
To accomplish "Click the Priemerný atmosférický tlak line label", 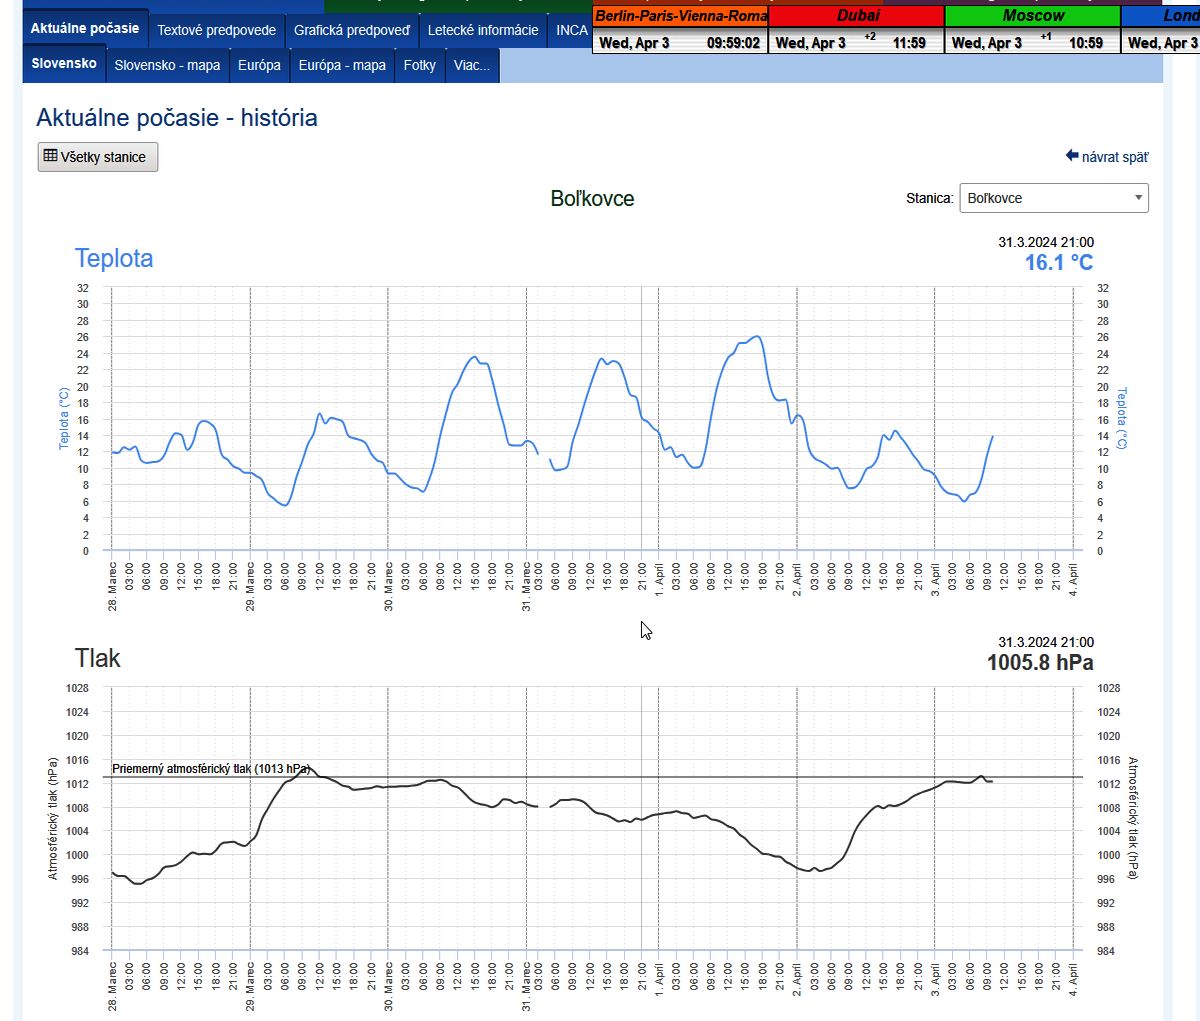I will [210, 769].
